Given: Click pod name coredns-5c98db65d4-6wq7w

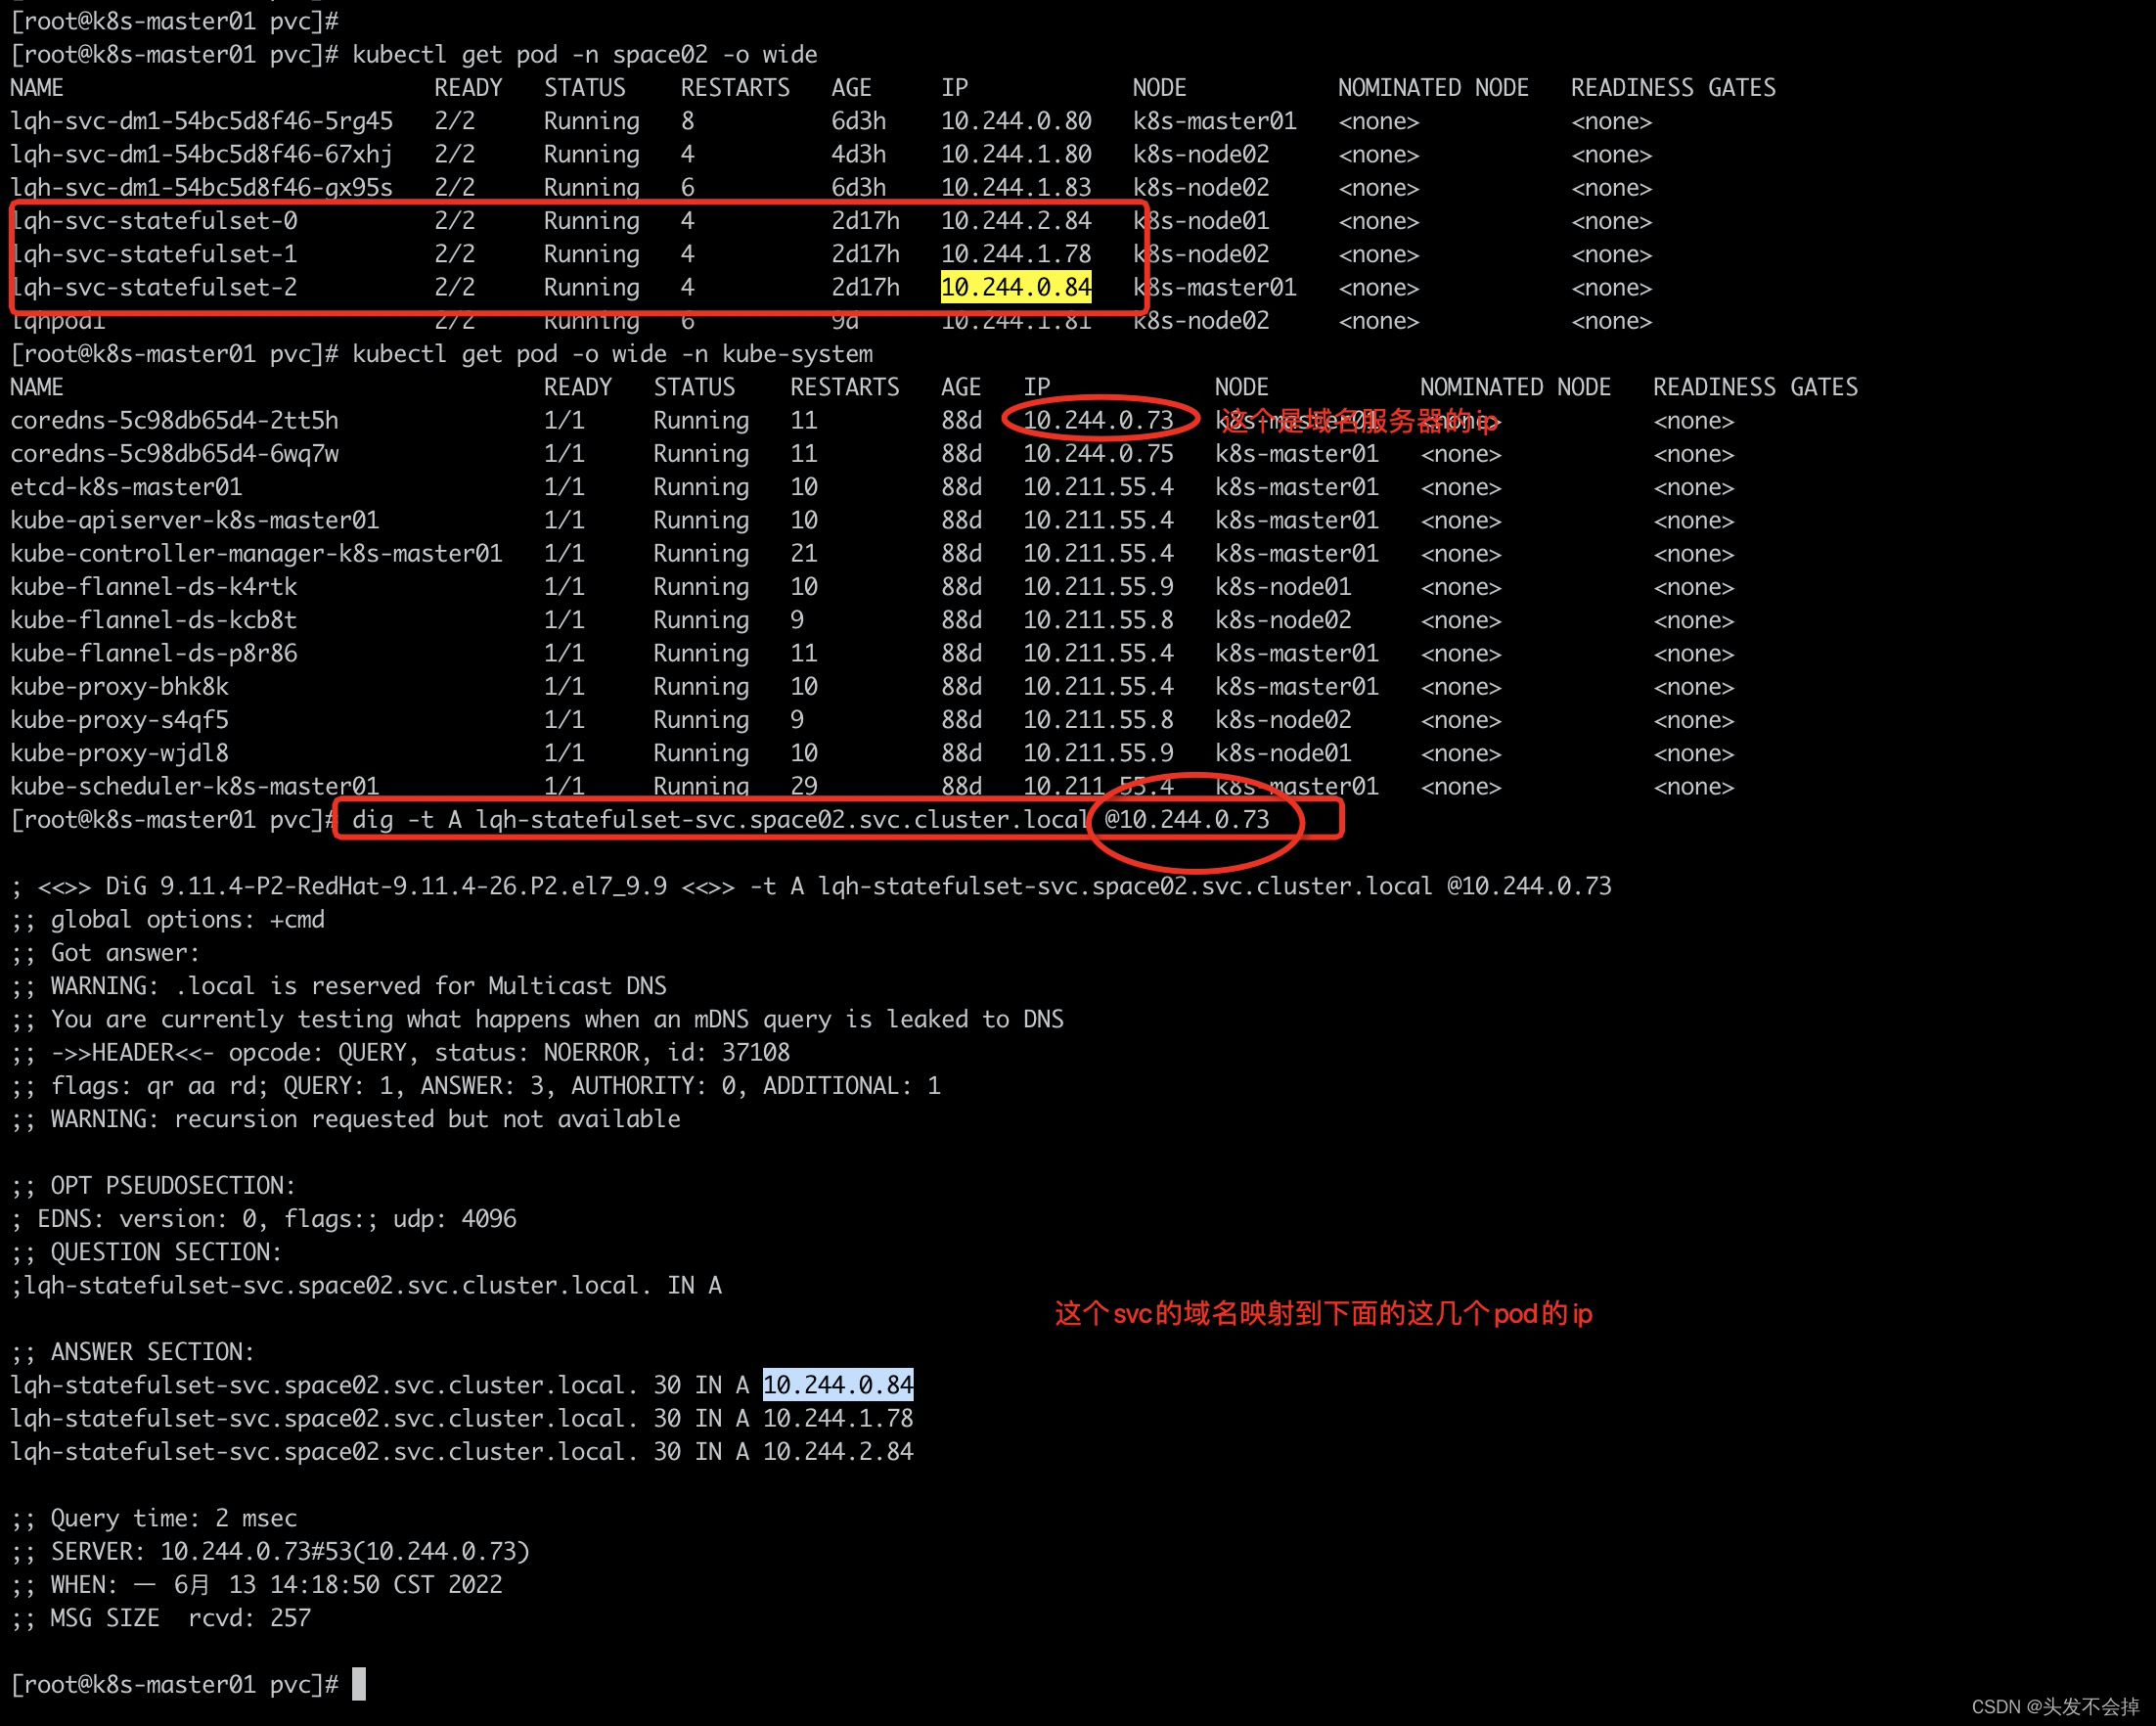Looking at the screenshot, I should coord(174,454).
